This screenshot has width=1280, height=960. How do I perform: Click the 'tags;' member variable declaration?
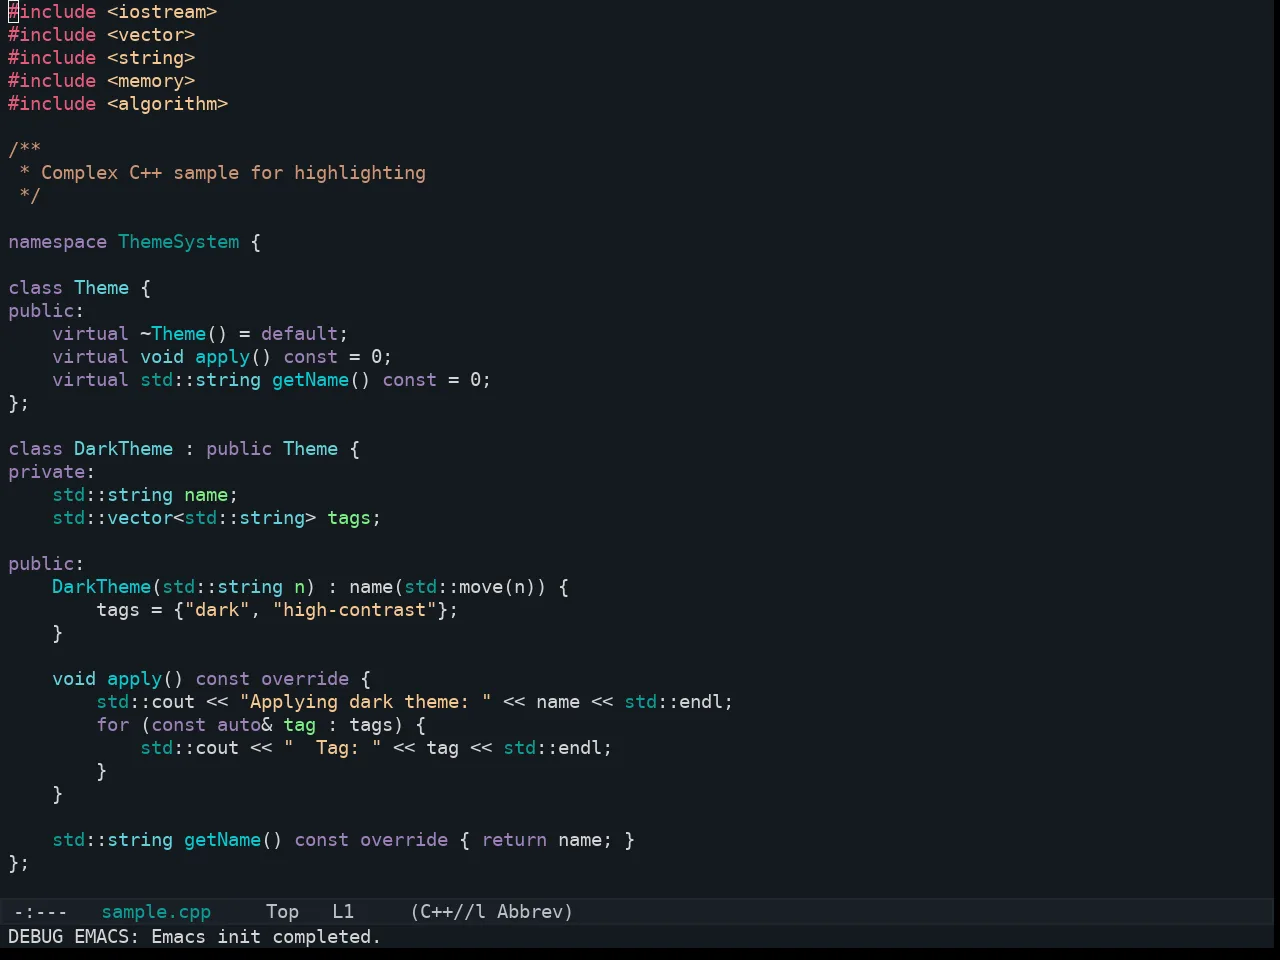click(354, 518)
